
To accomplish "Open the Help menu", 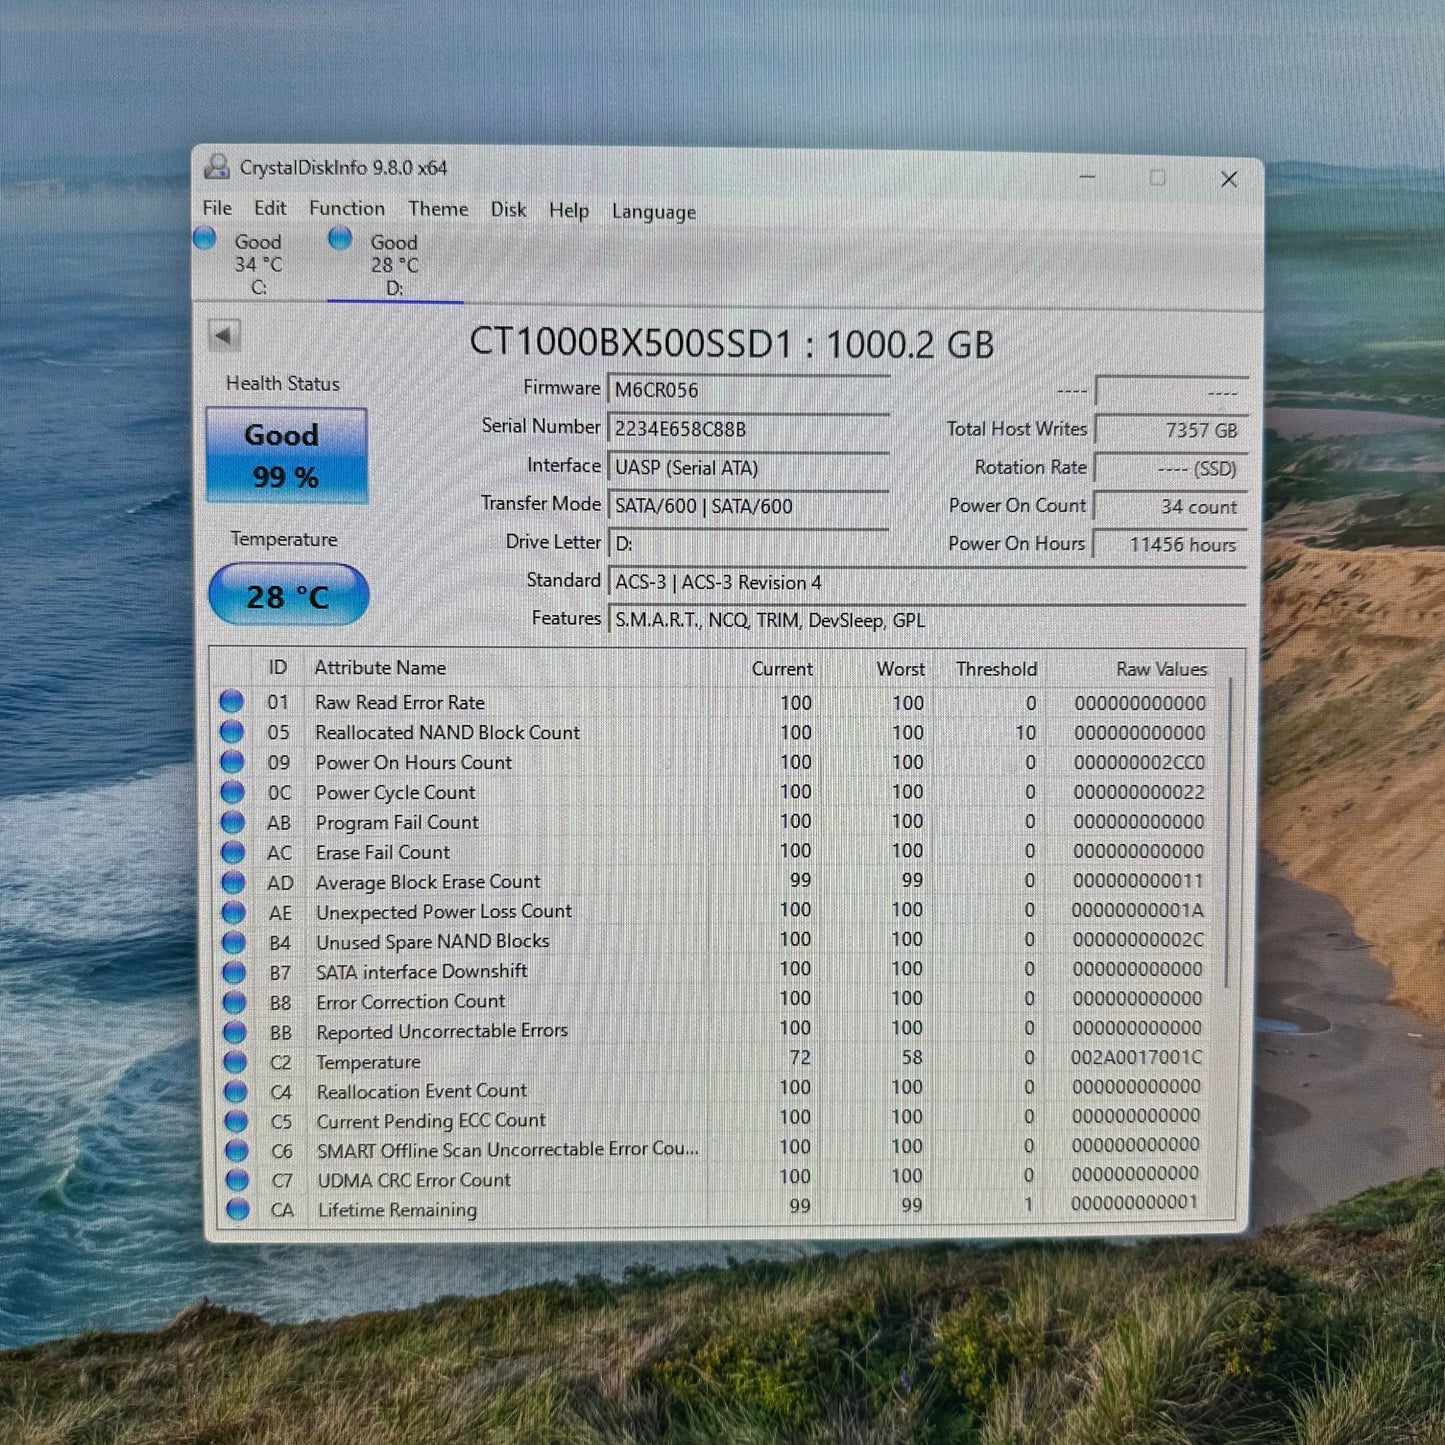I will coord(569,211).
